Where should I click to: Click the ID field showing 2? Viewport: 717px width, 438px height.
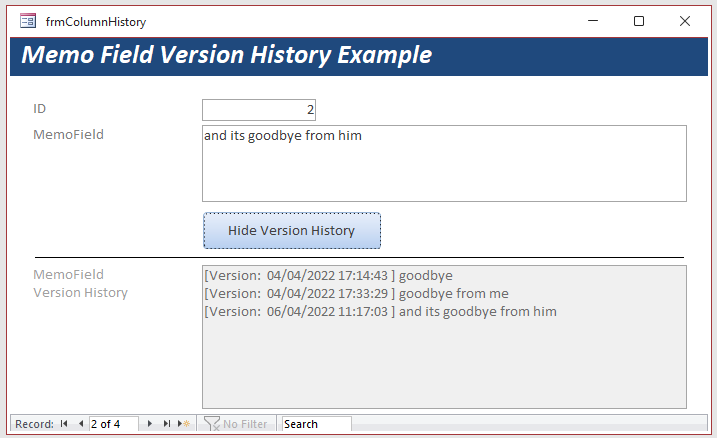[259, 110]
